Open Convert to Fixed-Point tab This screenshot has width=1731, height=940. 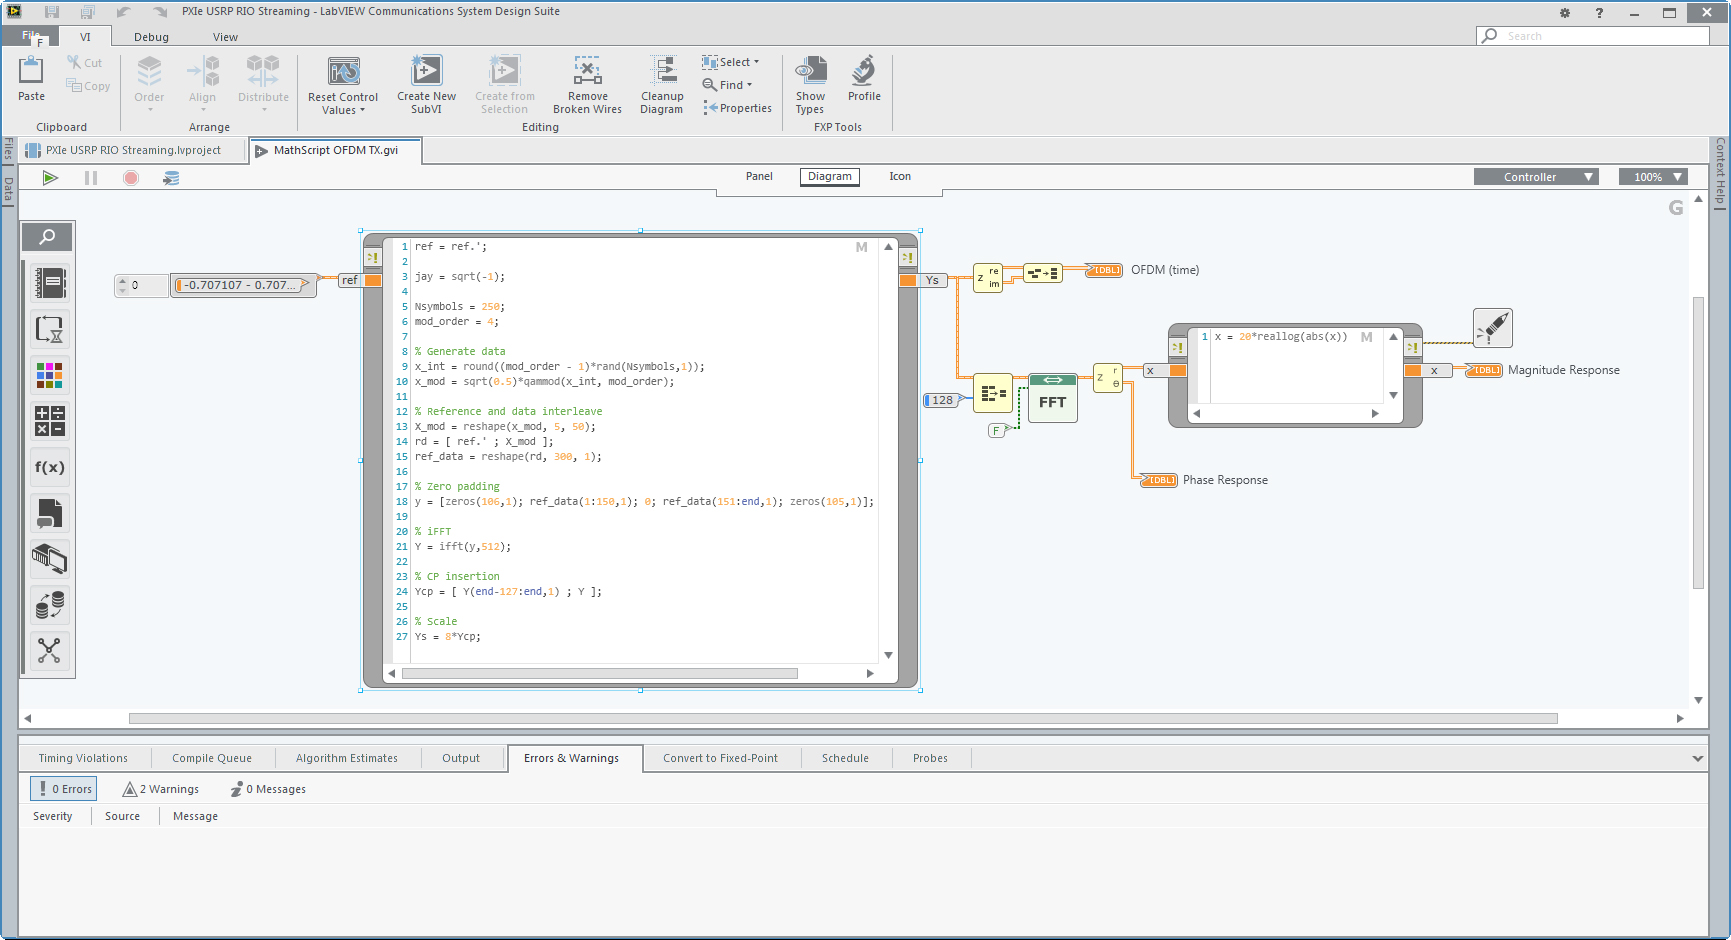[x=720, y=758]
